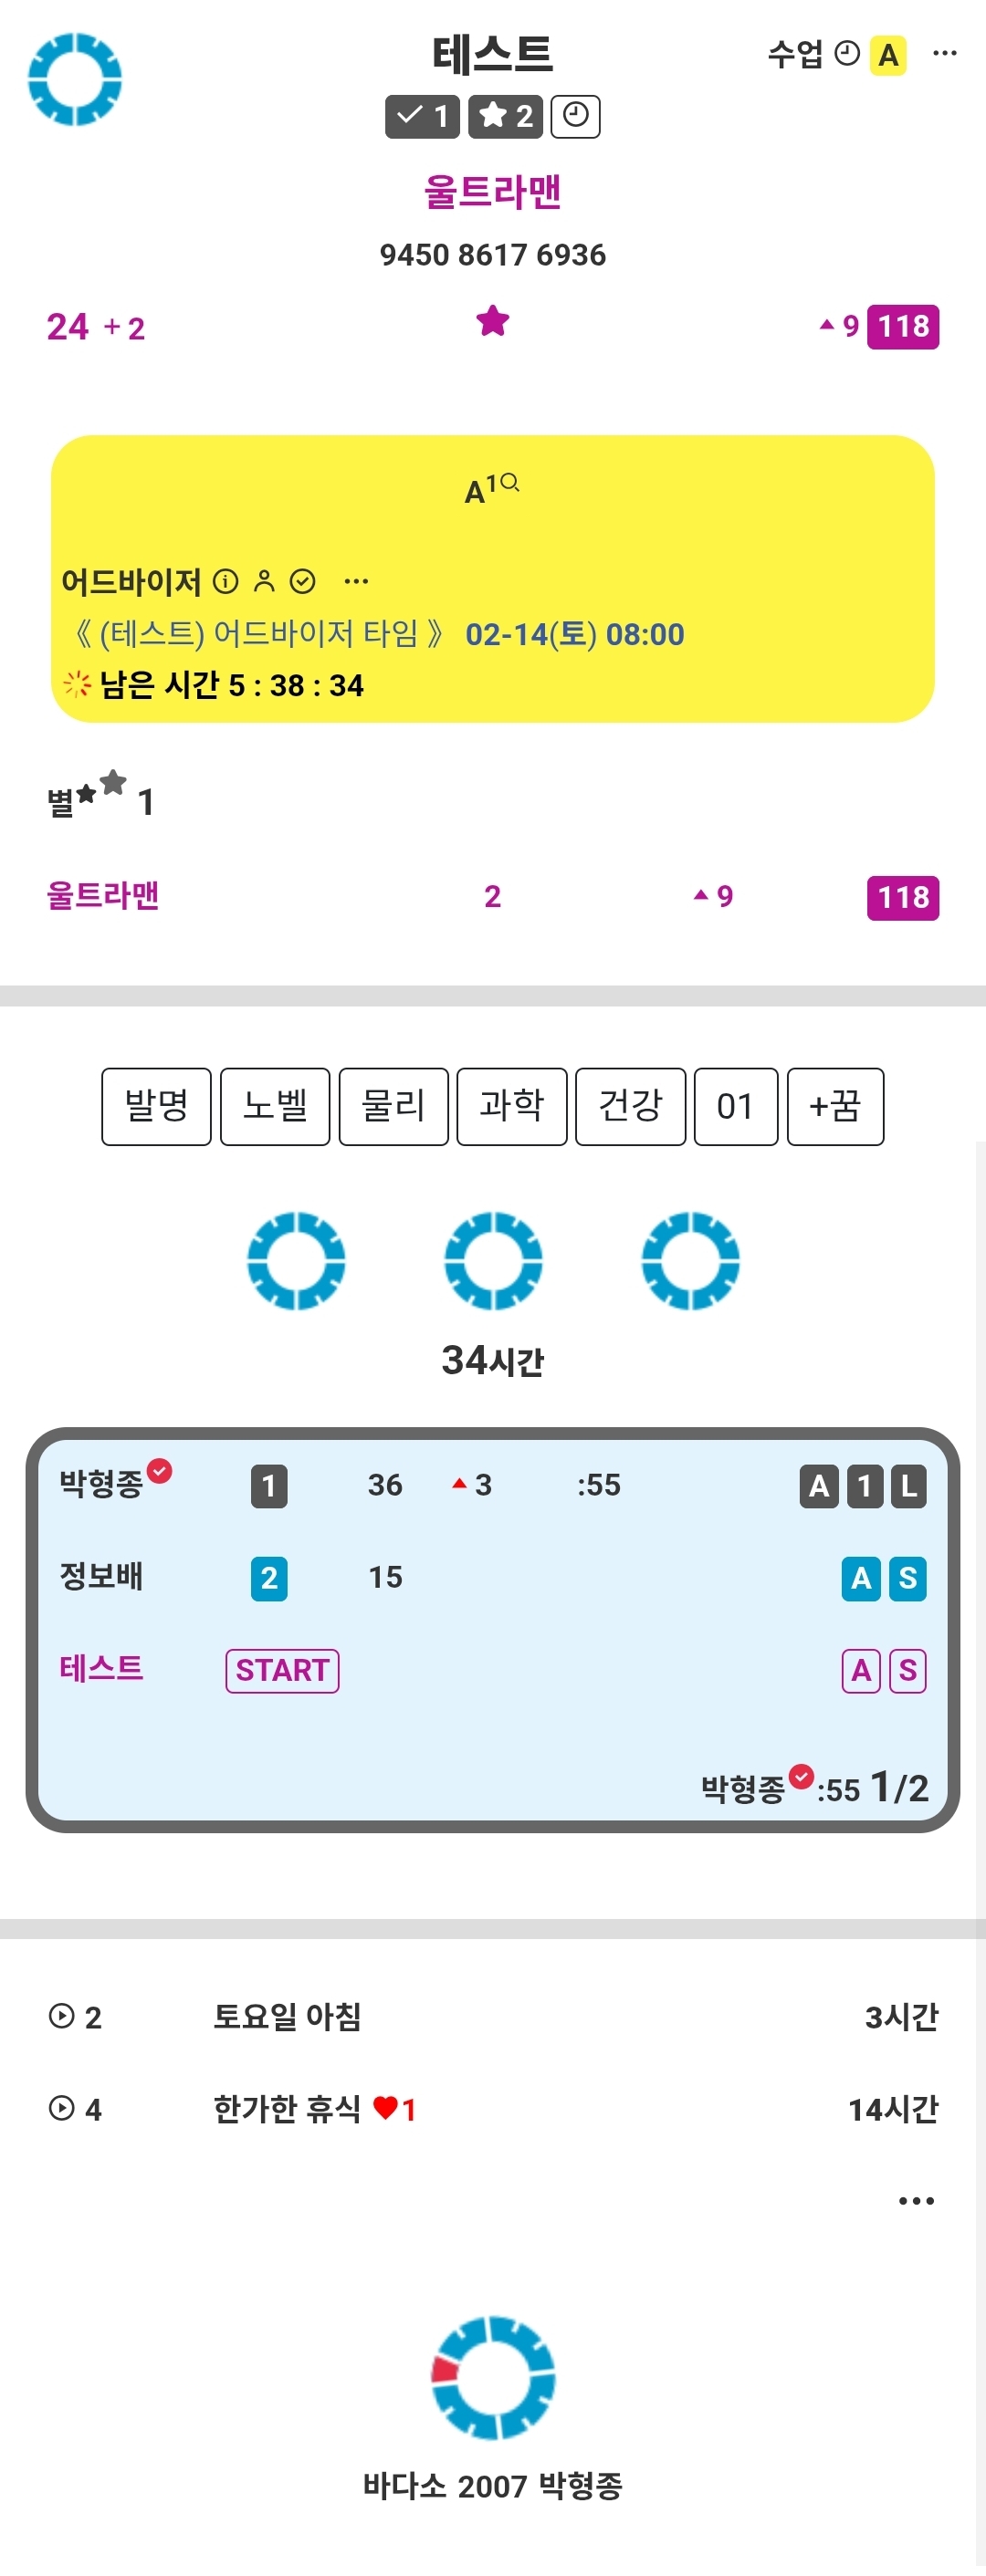
Task: Toggle the star 2 badge under title
Action: point(506,116)
